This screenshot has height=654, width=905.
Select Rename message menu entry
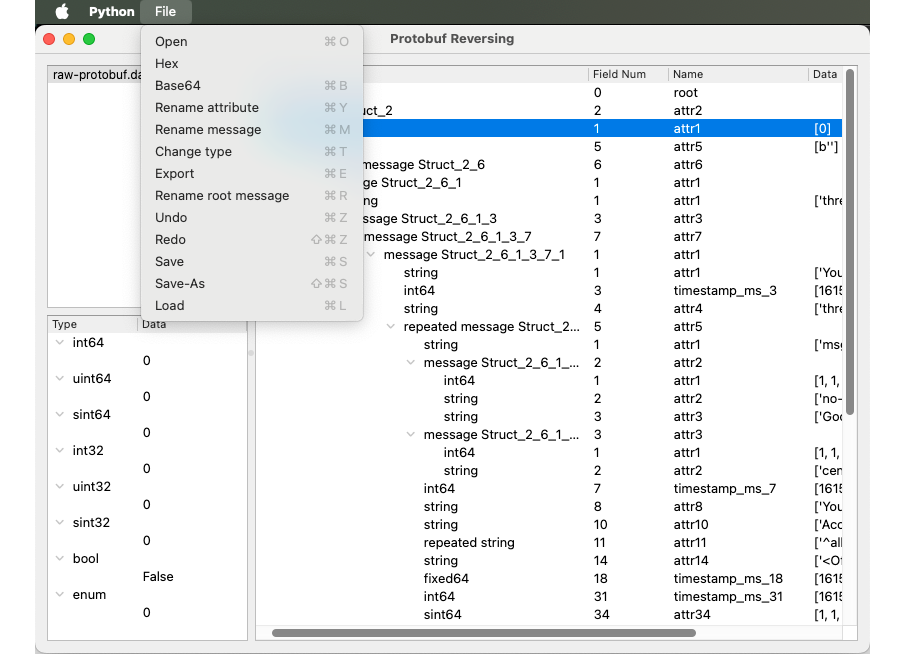252,129
